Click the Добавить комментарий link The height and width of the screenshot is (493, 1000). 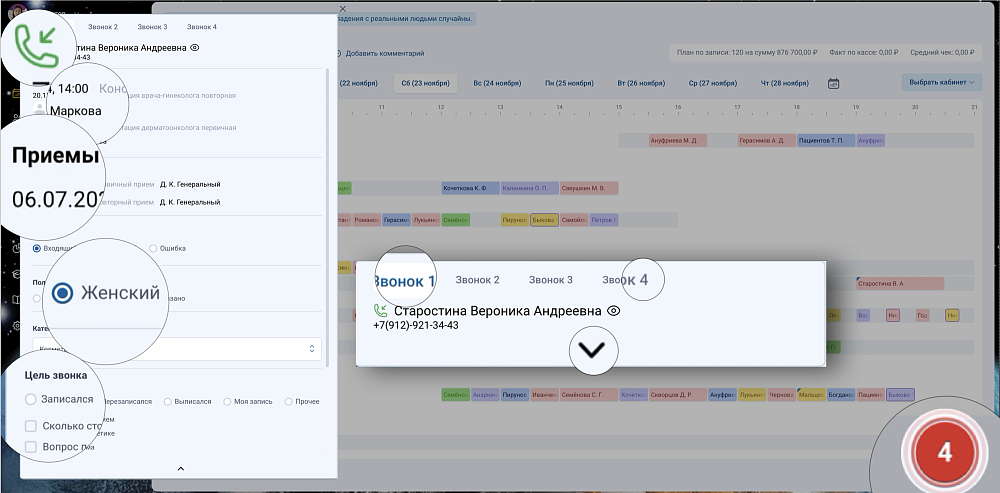pyautogui.click(x=383, y=53)
